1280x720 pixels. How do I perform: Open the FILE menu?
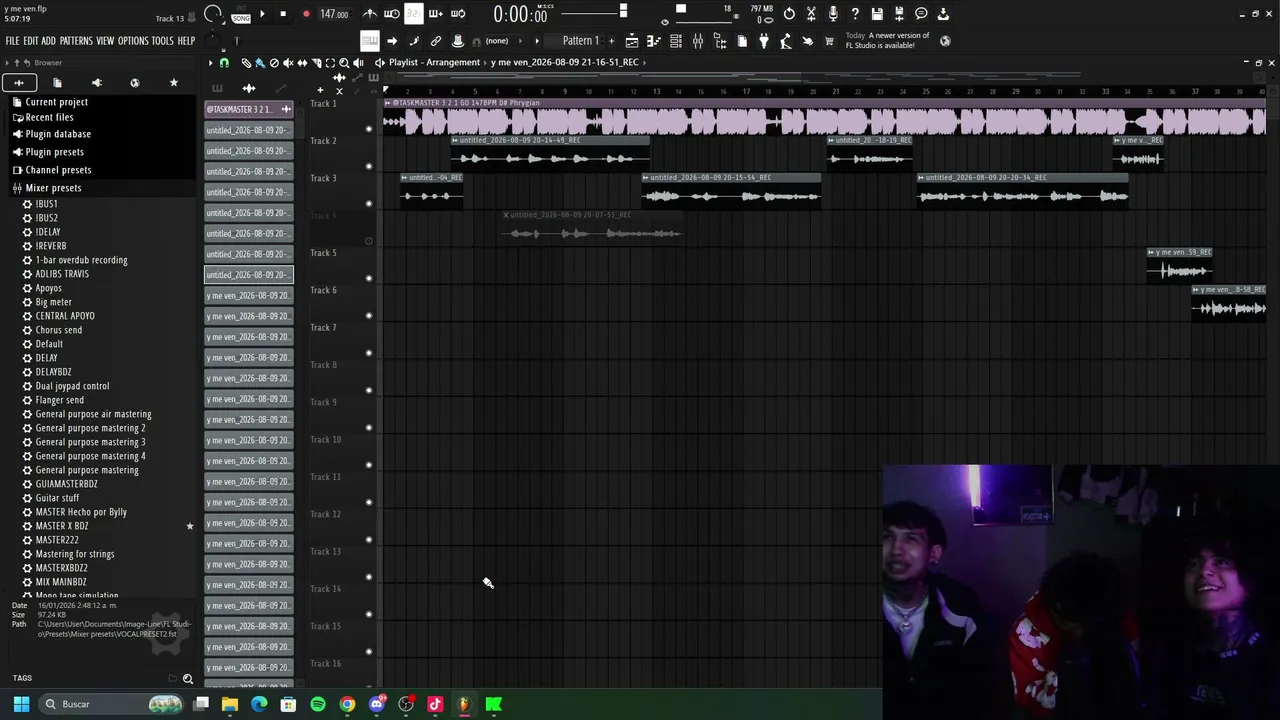point(12,41)
